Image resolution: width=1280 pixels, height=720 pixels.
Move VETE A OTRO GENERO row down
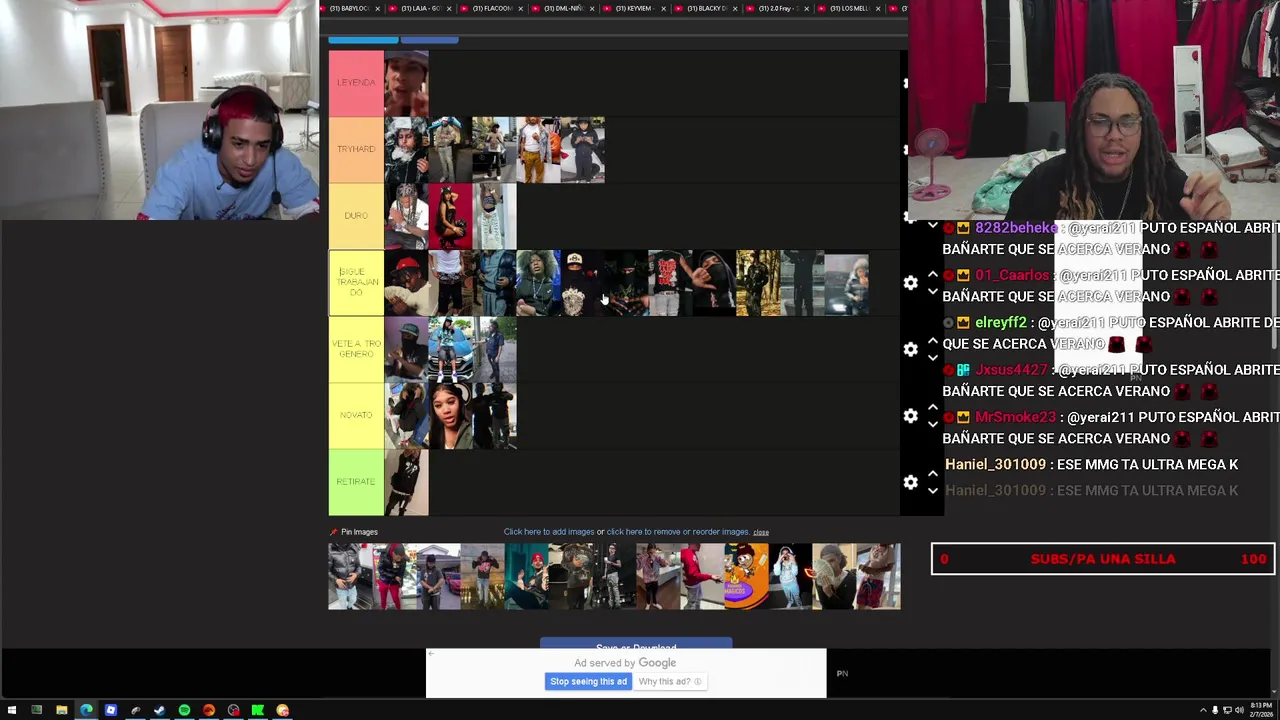pyautogui.click(x=933, y=358)
